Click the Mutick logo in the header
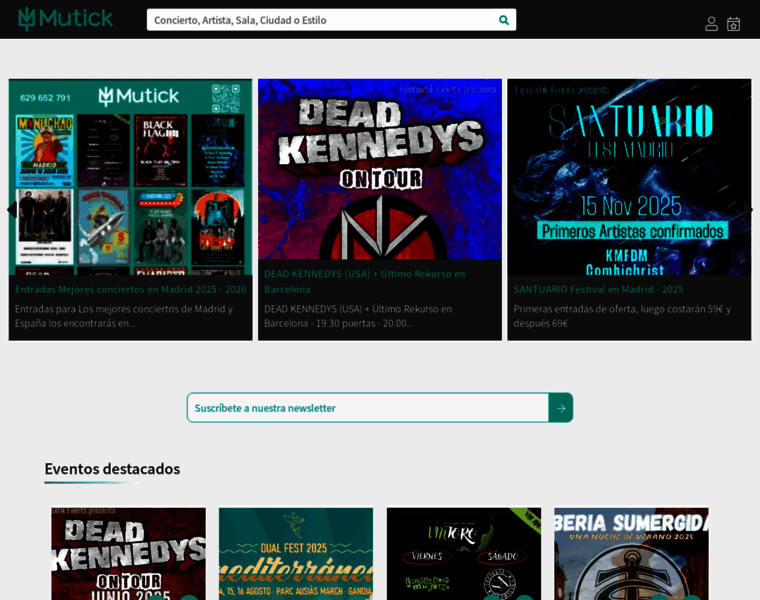Viewport: 760px width, 600px height. click(x=65, y=19)
